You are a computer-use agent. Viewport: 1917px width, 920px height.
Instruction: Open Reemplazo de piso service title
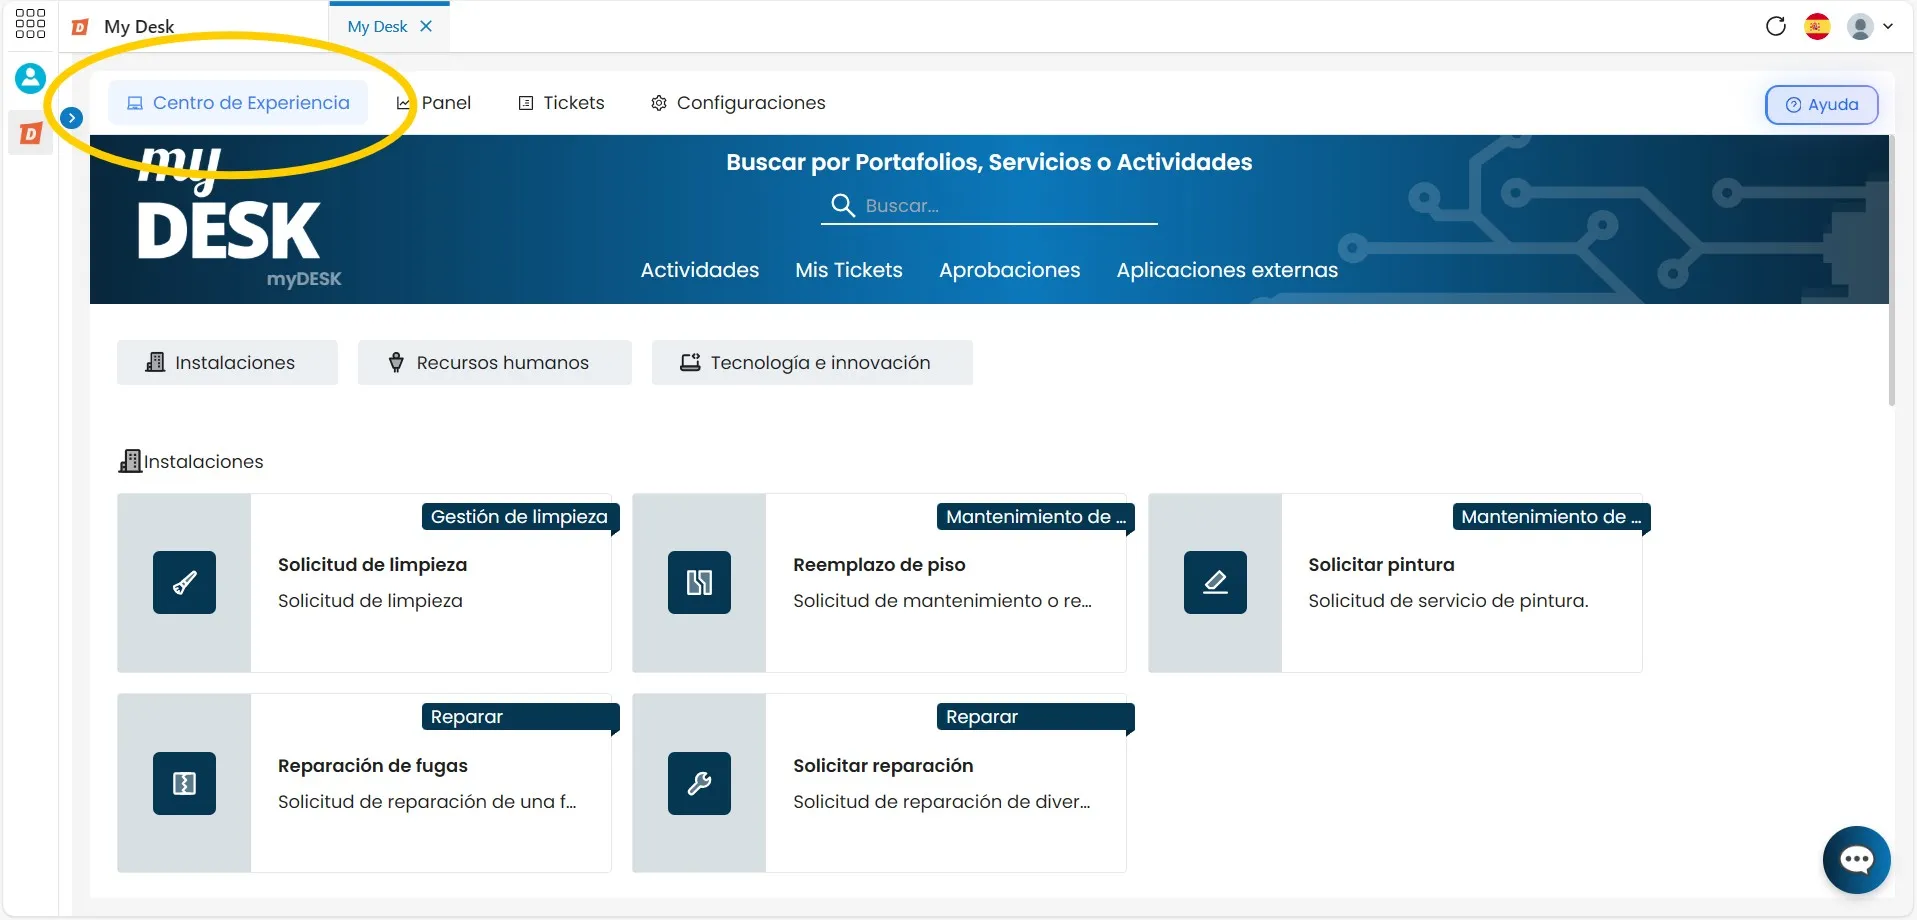[x=879, y=565]
